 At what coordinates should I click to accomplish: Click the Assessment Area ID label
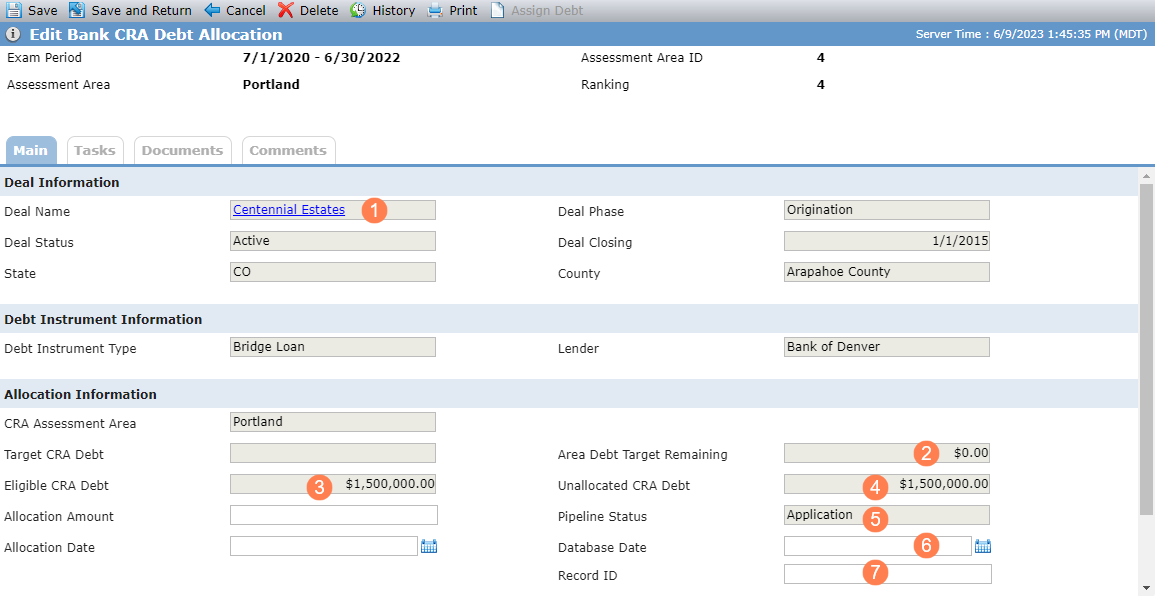642,57
